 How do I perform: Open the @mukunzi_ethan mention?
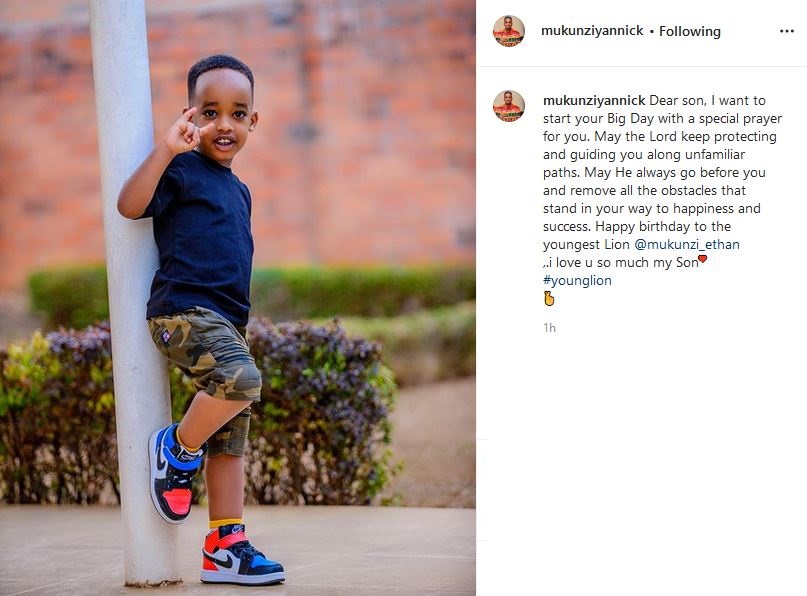click(x=687, y=244)
